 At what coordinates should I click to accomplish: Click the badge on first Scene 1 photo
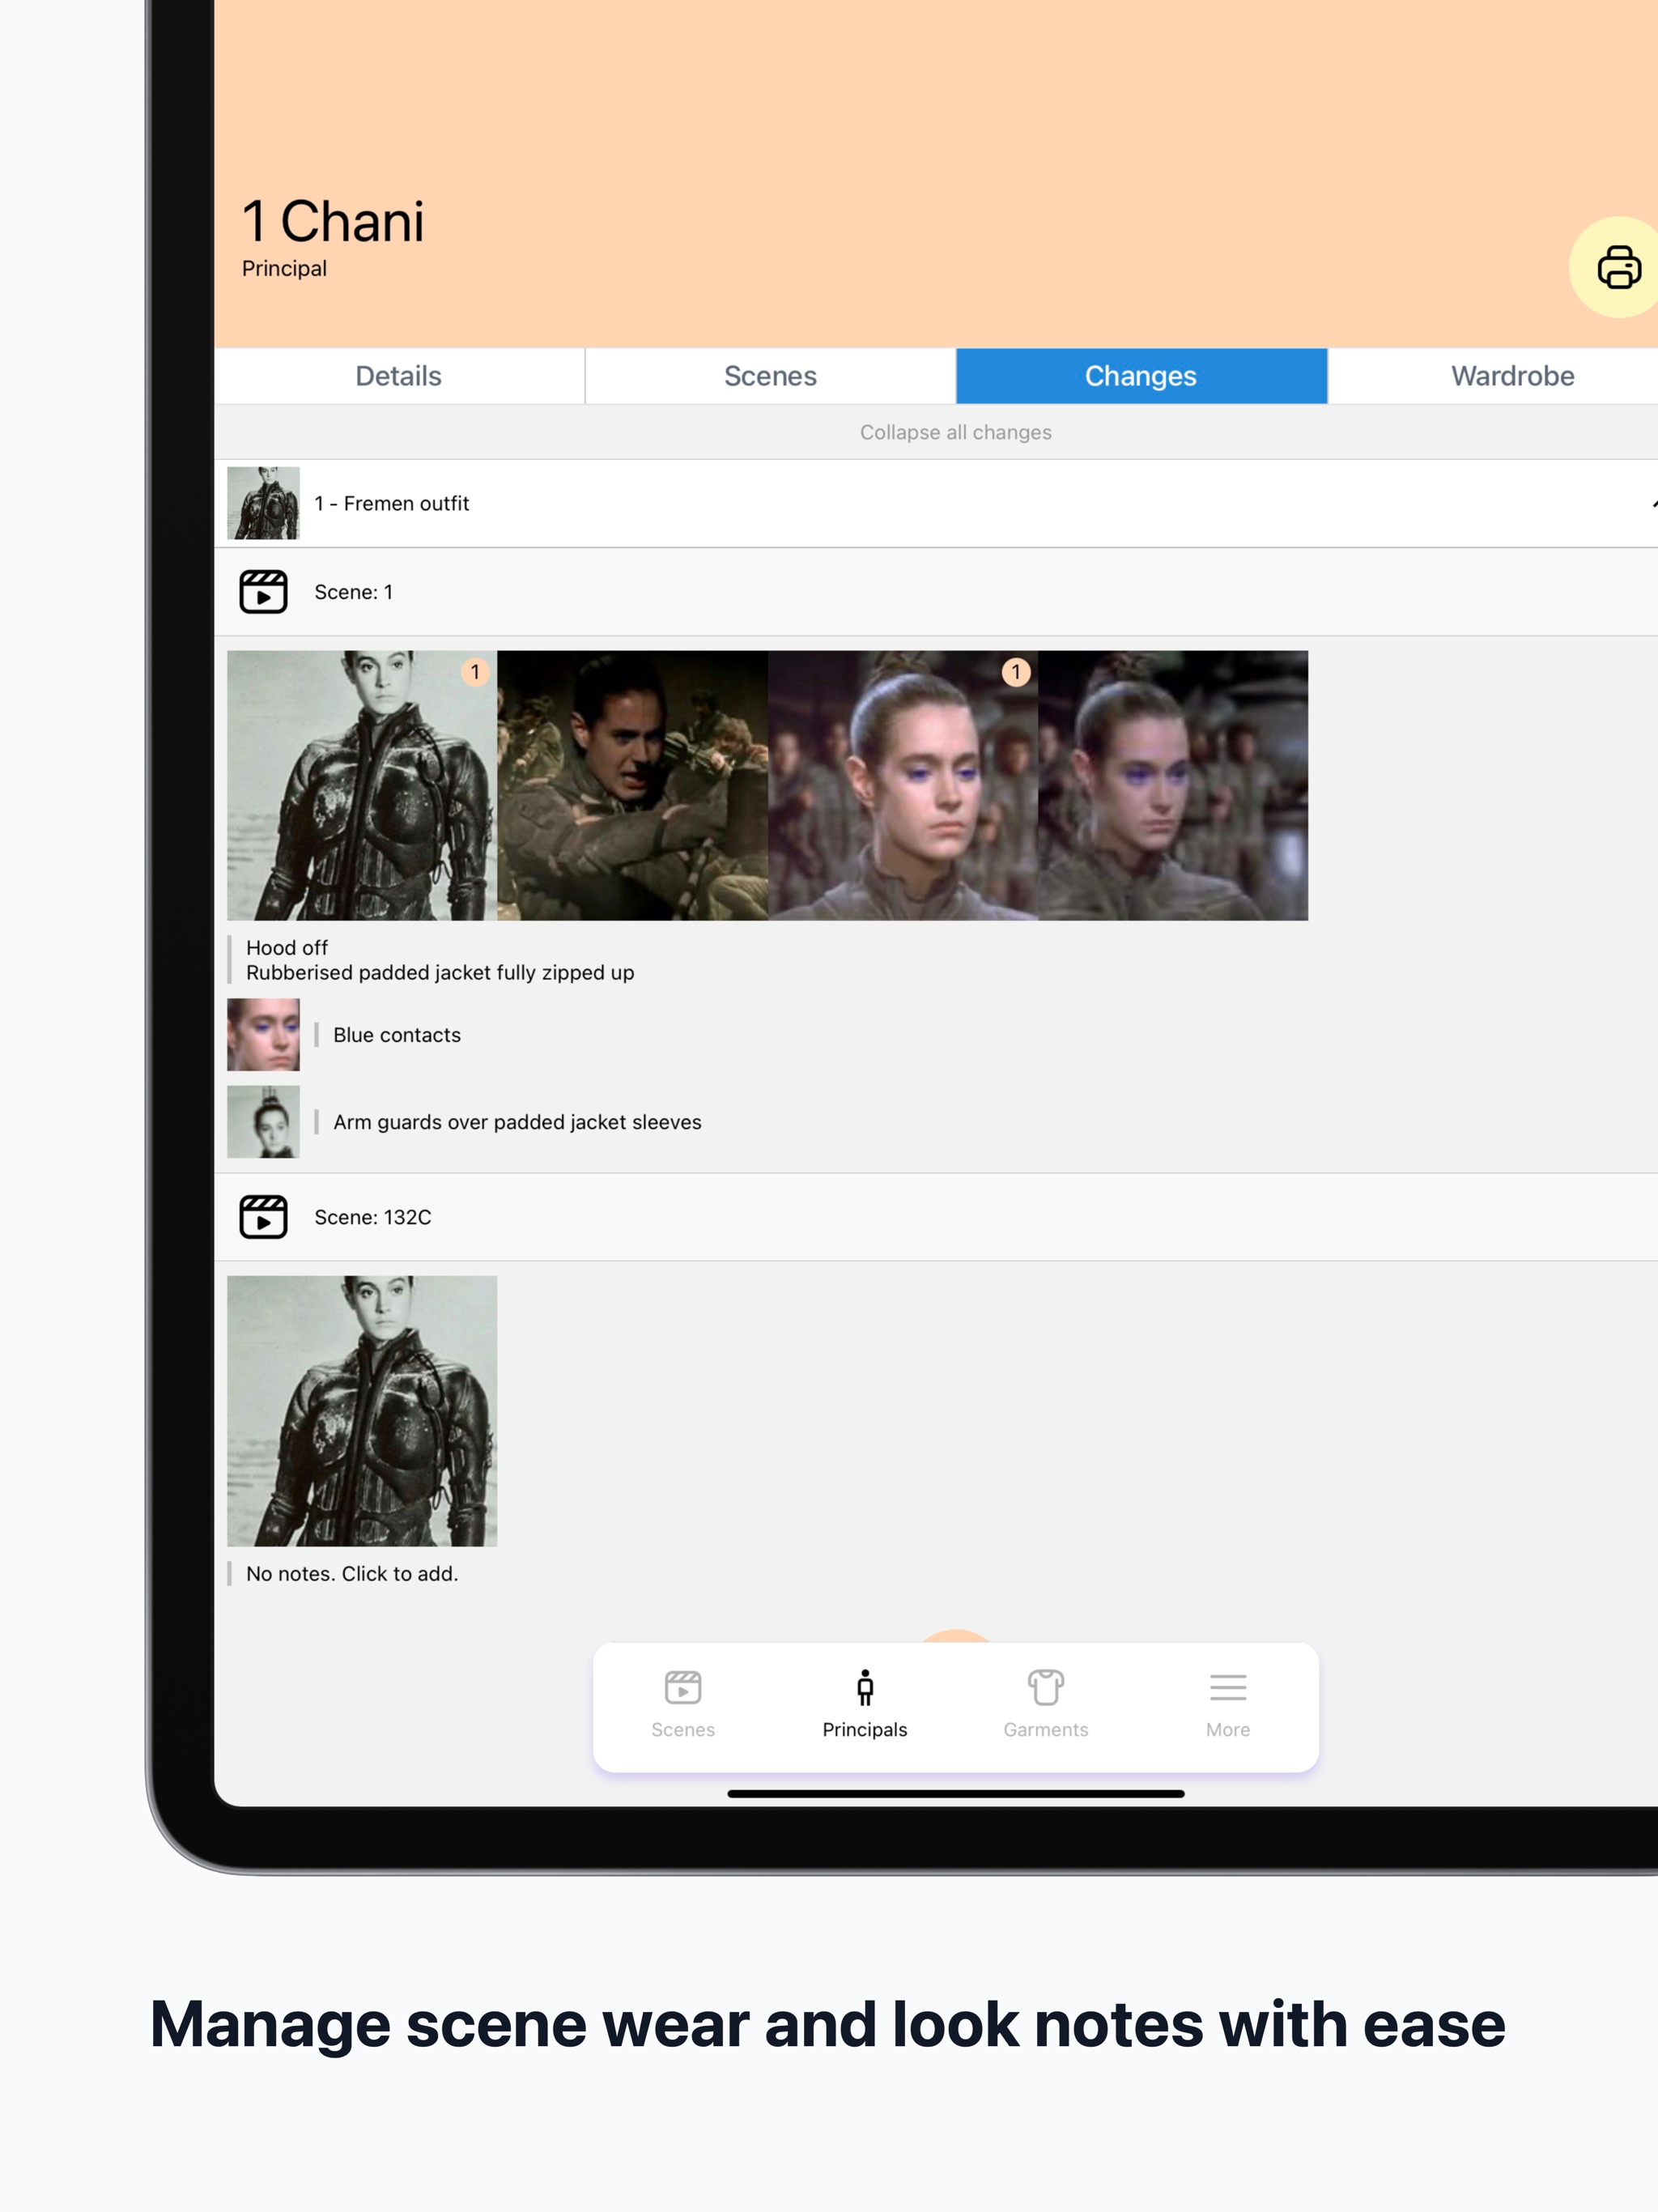tap(475, 672)
